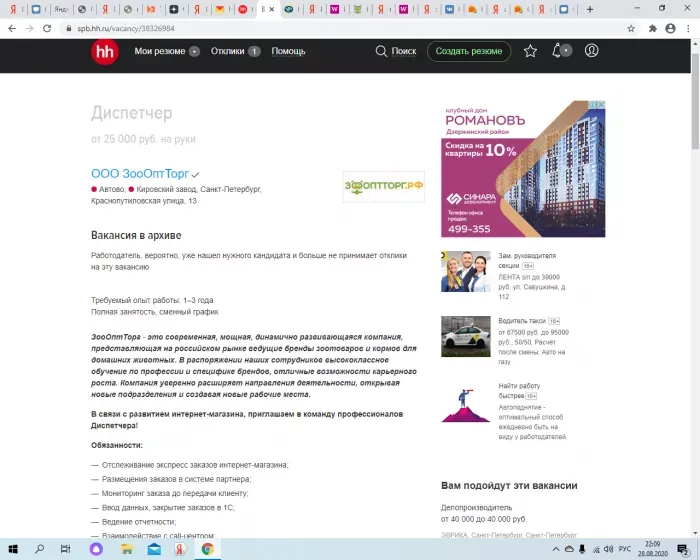Open Chrome three-dot menu
700x560 pixels.
click(x=688, y=29)
